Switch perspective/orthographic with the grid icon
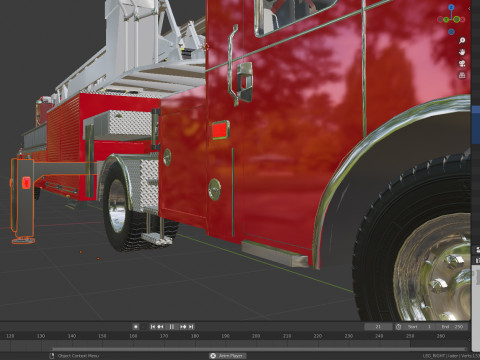480x360 pixels. coord(462,75)
